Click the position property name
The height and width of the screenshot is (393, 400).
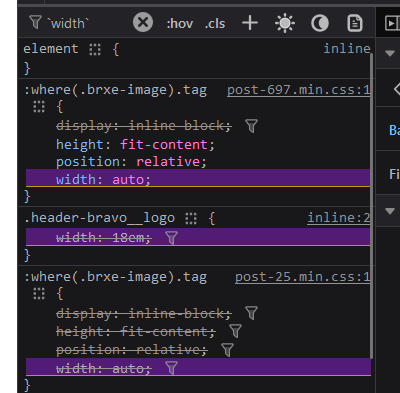coord(88,162)
